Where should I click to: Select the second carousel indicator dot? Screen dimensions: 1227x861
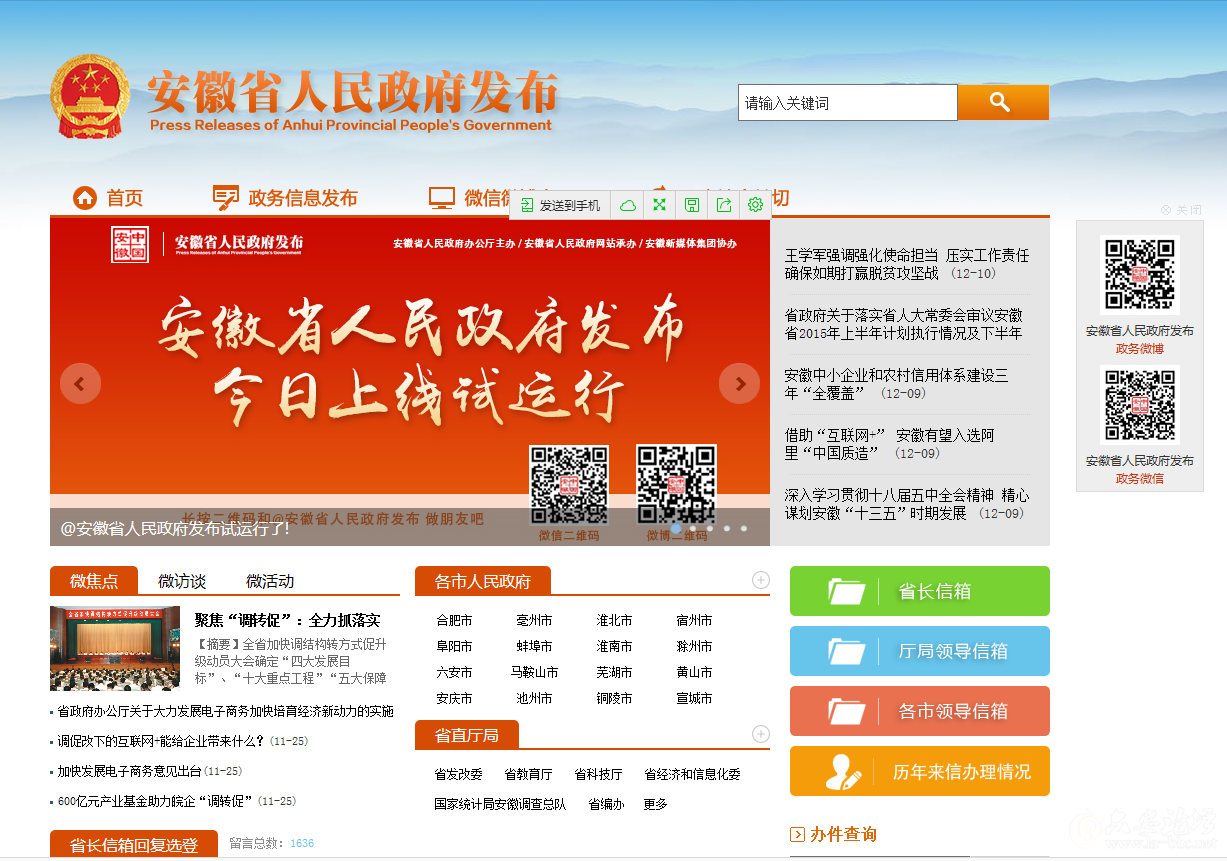tap(693, 528)
